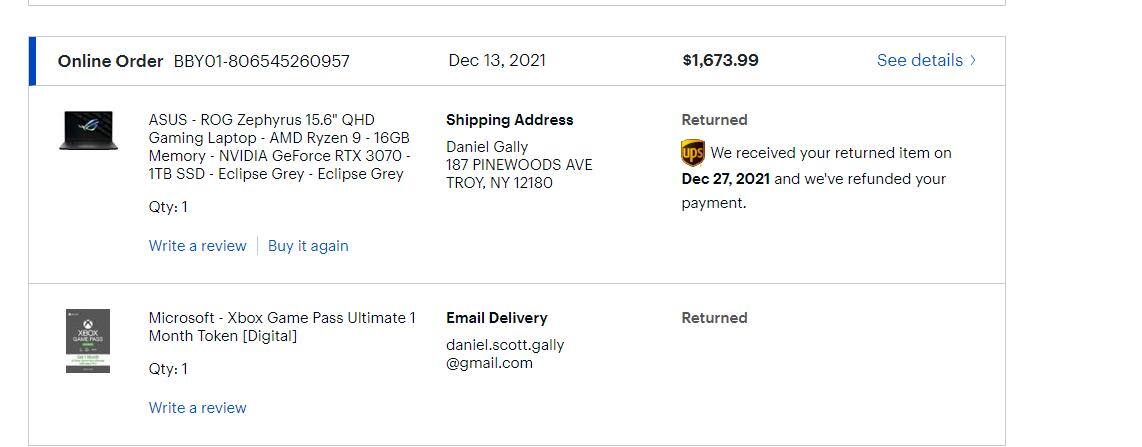1142x447 pixels.
Task: Click the chevron arrow beside See details
Action: tap(973, 60)
